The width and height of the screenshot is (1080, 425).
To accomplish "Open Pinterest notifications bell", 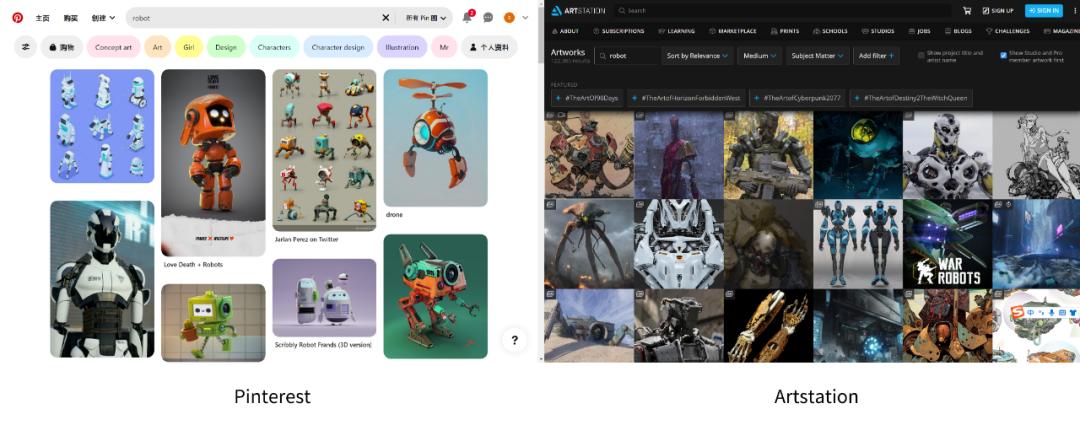I will [x=468, y=18].
